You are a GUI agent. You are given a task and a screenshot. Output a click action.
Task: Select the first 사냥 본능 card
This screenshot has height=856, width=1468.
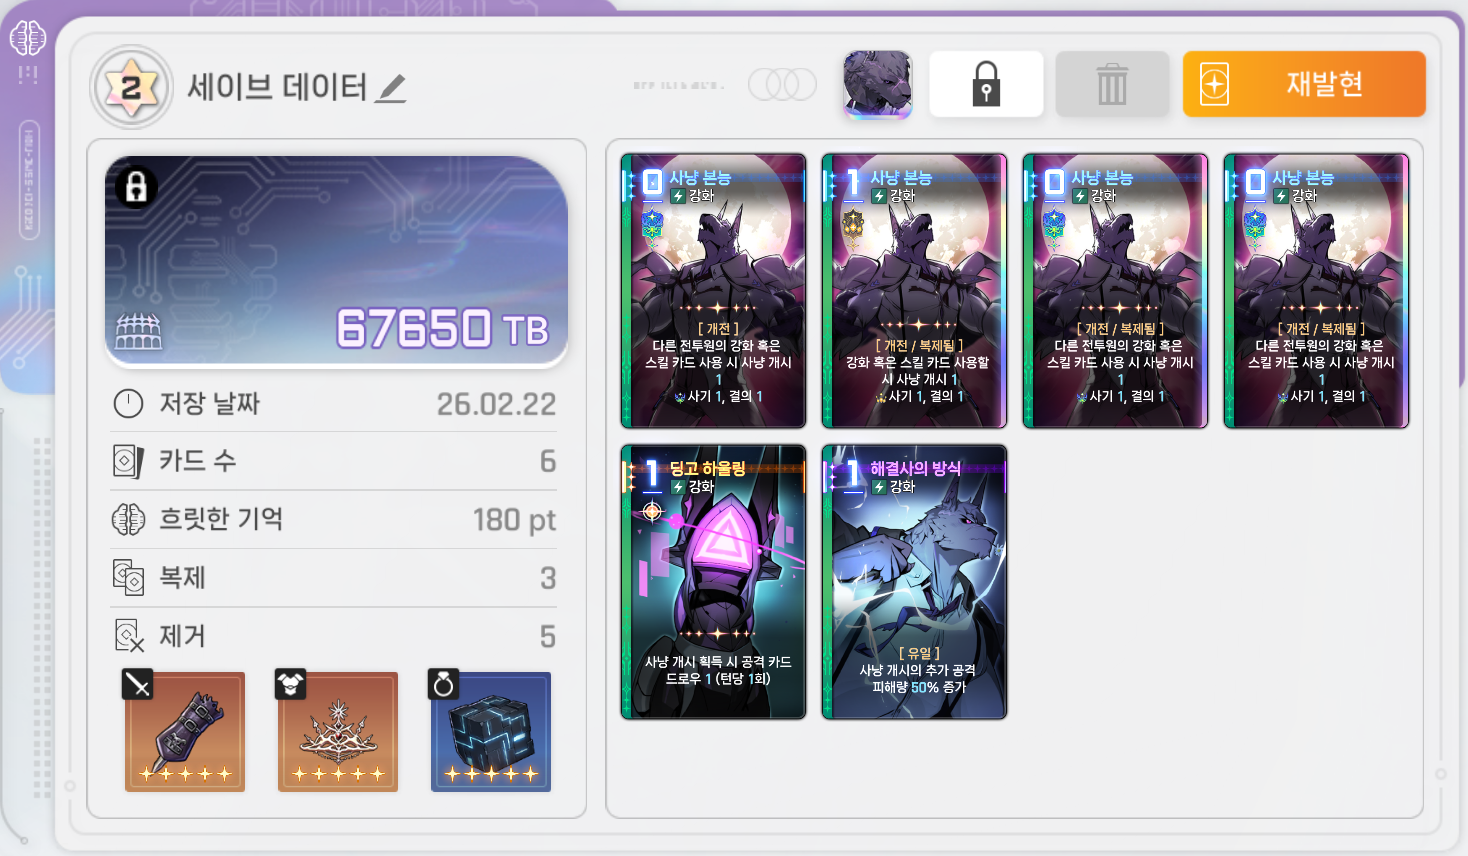[x=713, y=291]
